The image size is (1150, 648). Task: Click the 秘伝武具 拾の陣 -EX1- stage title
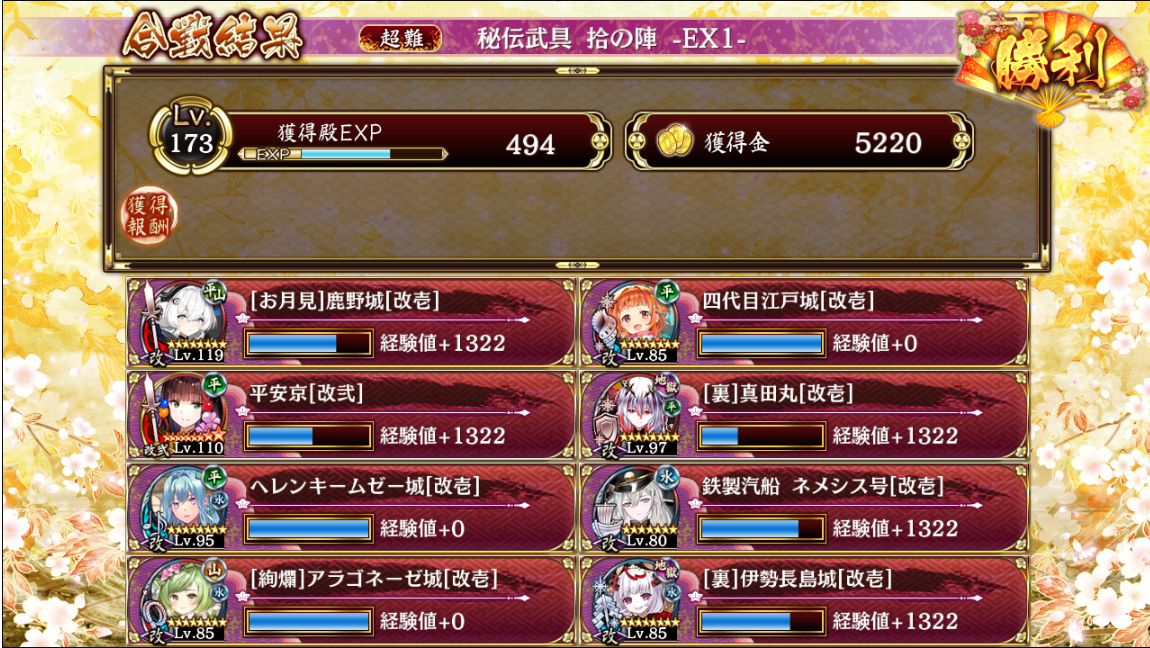(612, 38)
